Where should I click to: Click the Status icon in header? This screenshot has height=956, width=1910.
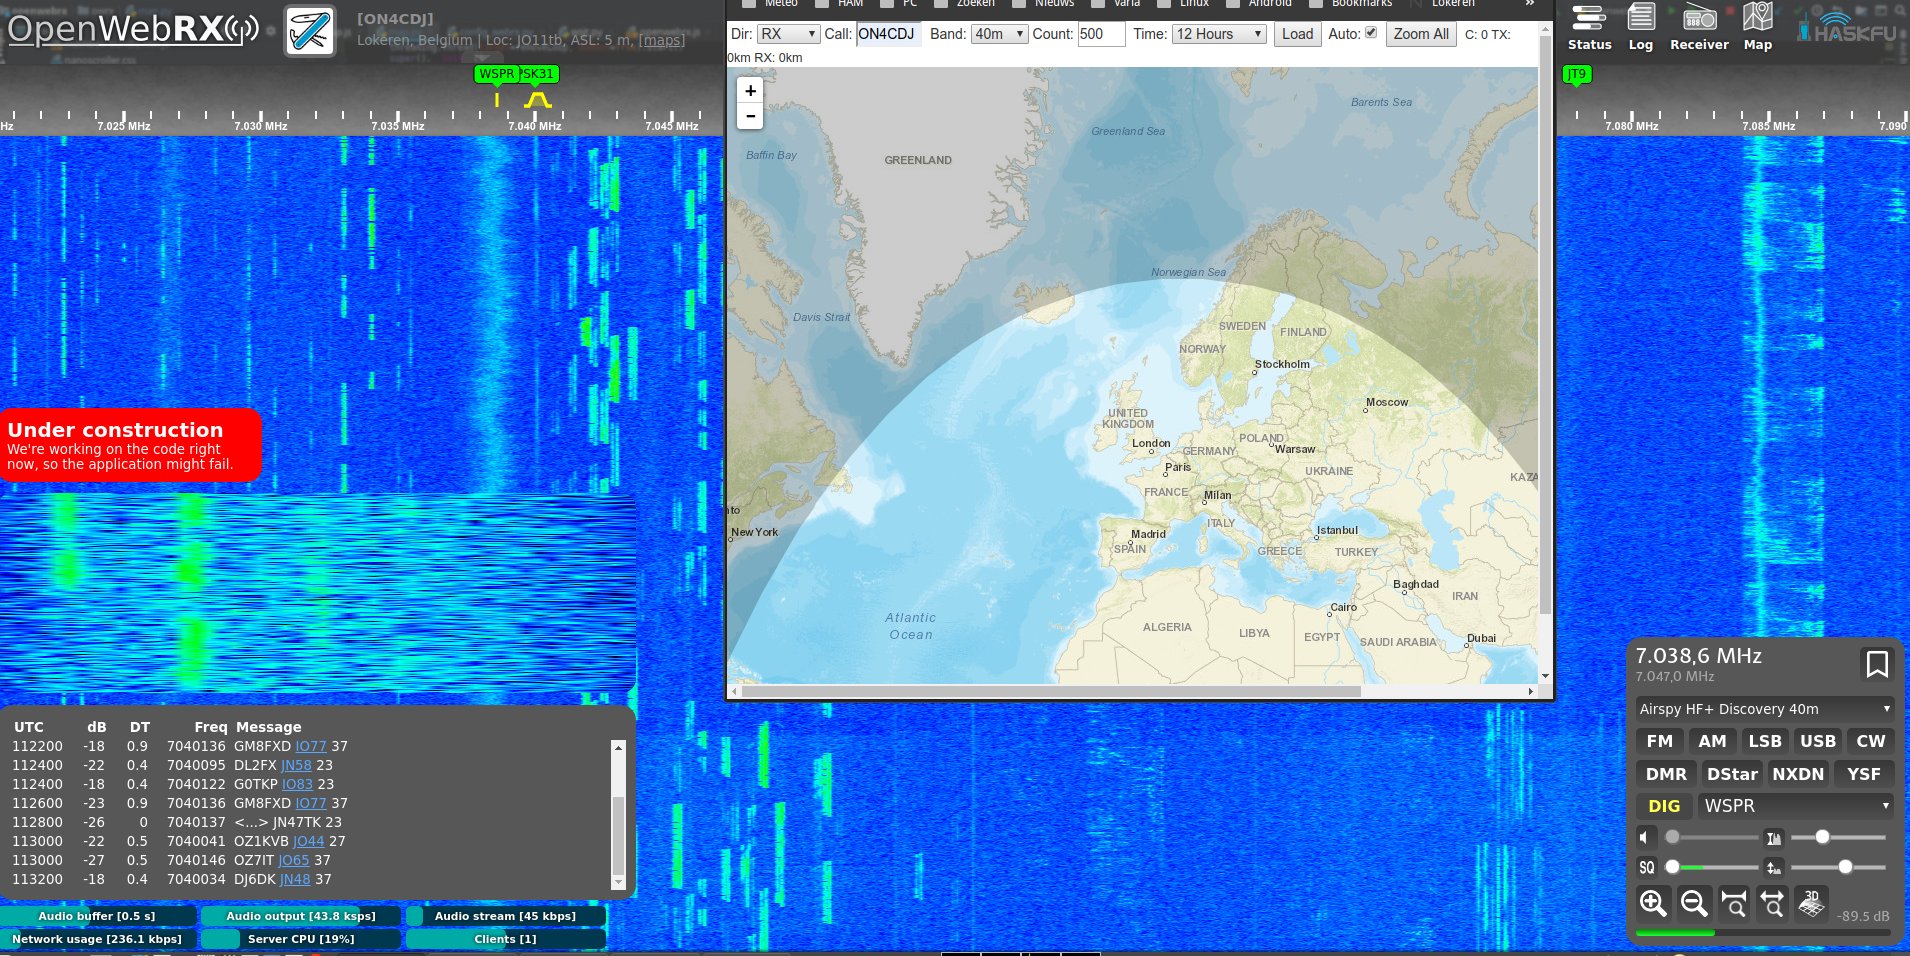click(1589, 27)
